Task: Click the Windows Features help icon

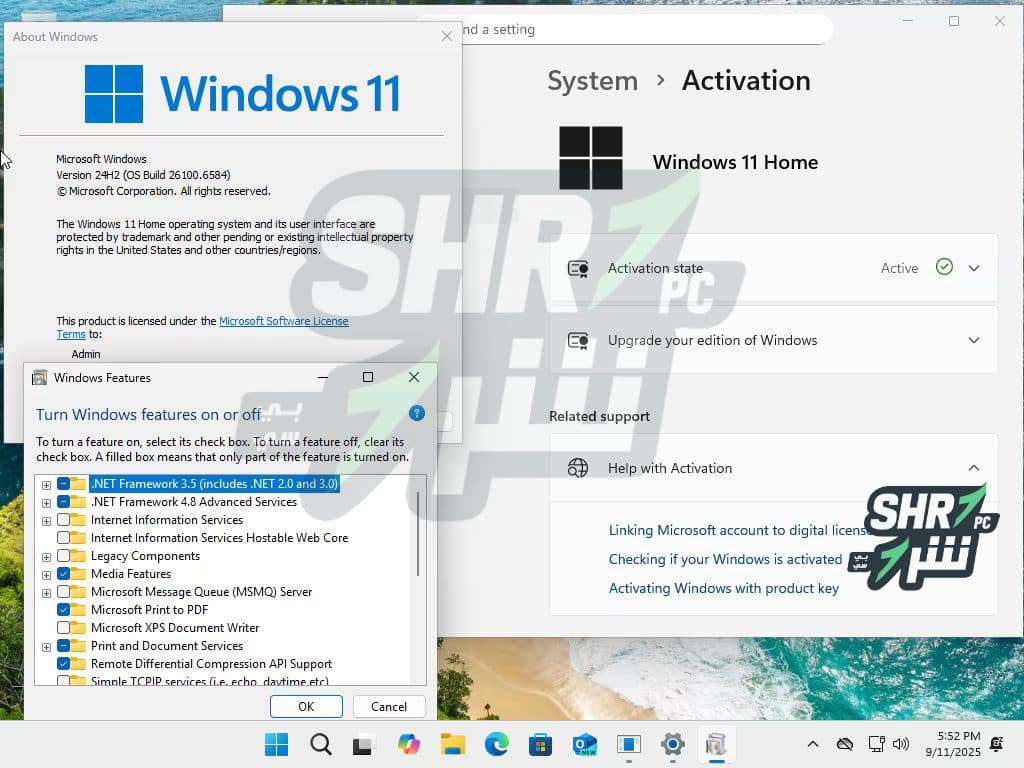Action: (x=417, y=413)
